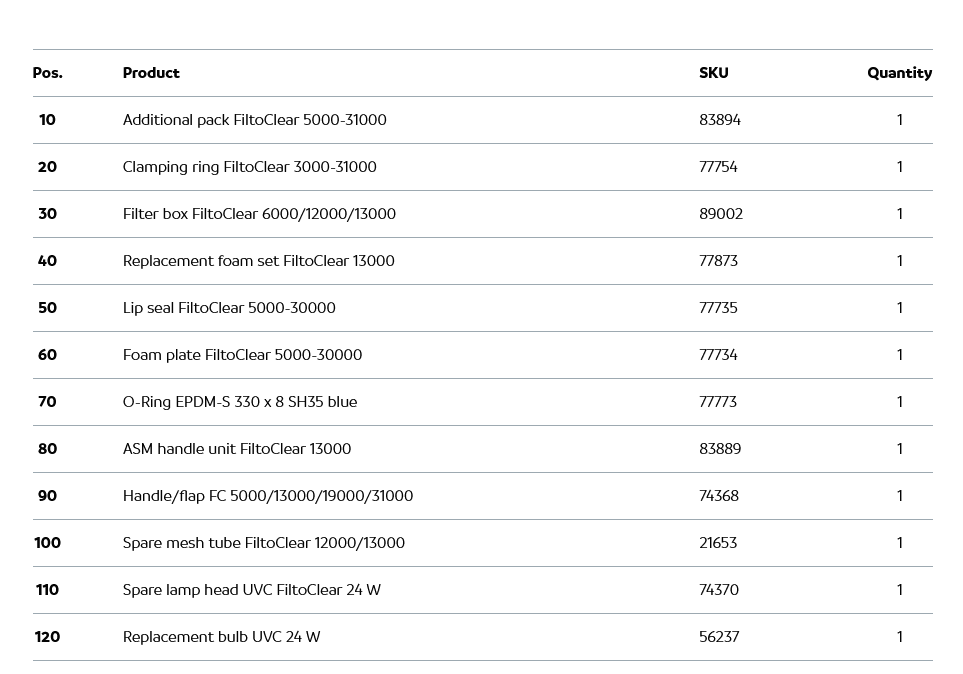
Task: Select SKU number 56237
Action: click(x=719, y=637)
